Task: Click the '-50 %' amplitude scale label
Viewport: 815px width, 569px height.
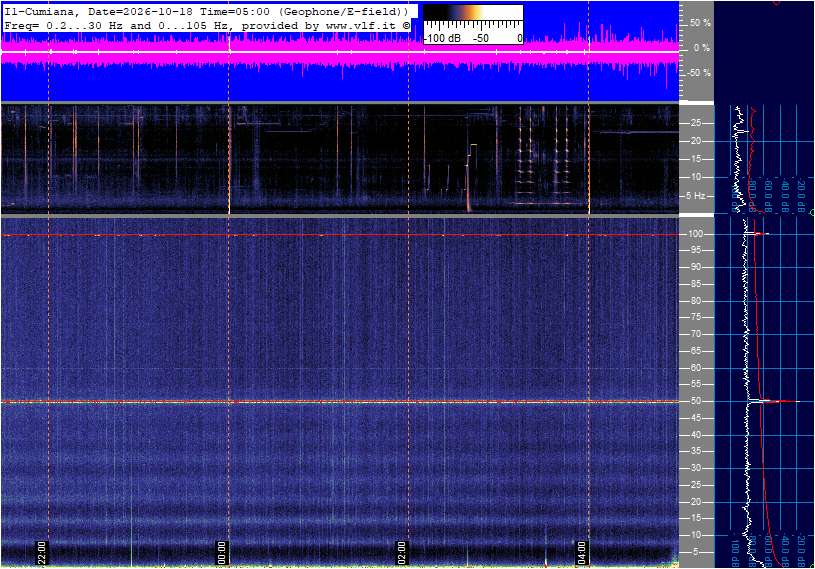Action: (699, 73)
